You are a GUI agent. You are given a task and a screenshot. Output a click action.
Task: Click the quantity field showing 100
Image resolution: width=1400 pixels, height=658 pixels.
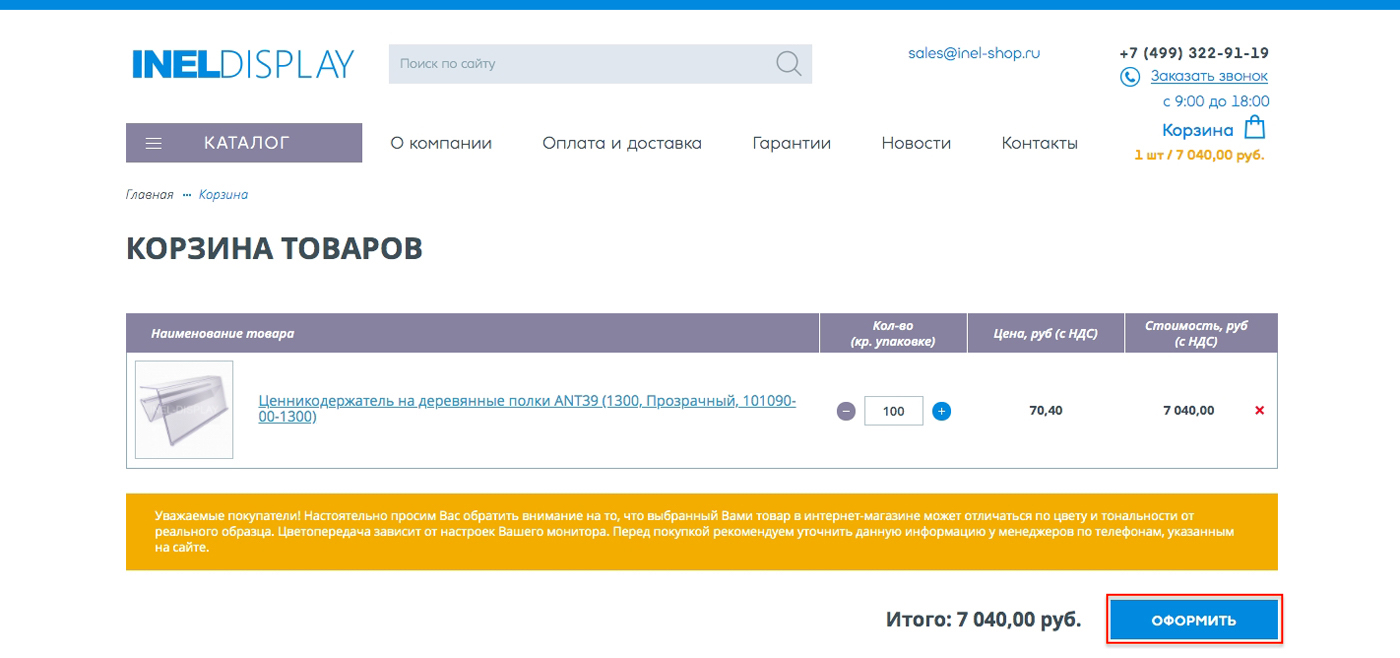coord(893,411)
